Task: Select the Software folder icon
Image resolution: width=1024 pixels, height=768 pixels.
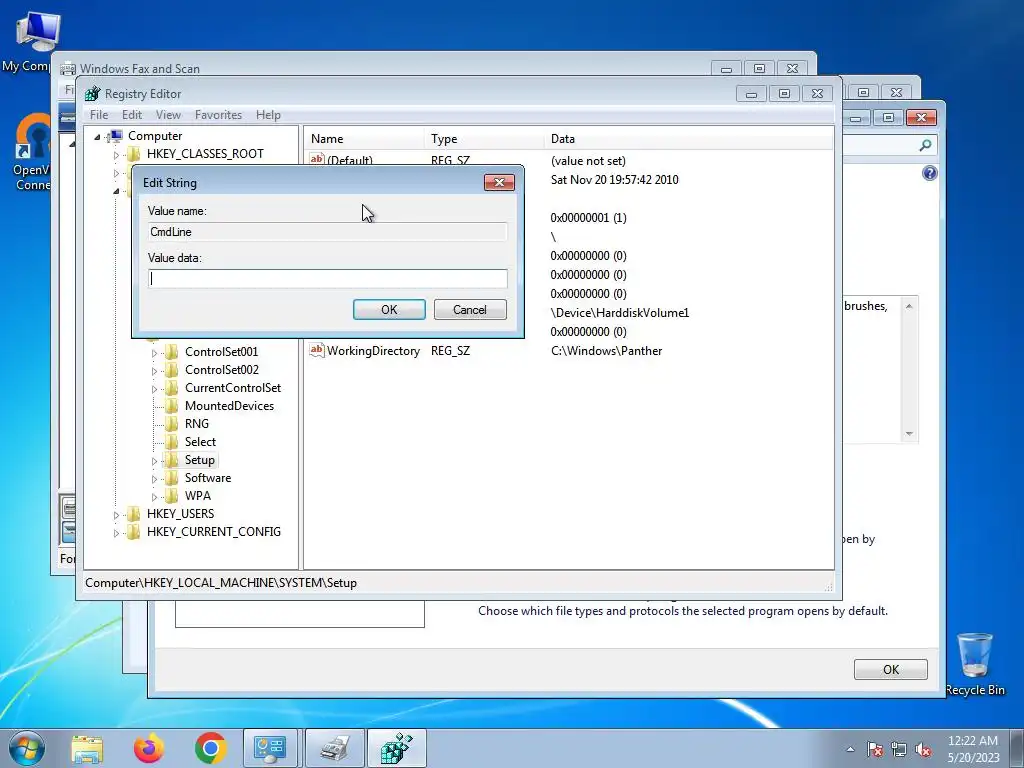Action: [x=171, y=478]
